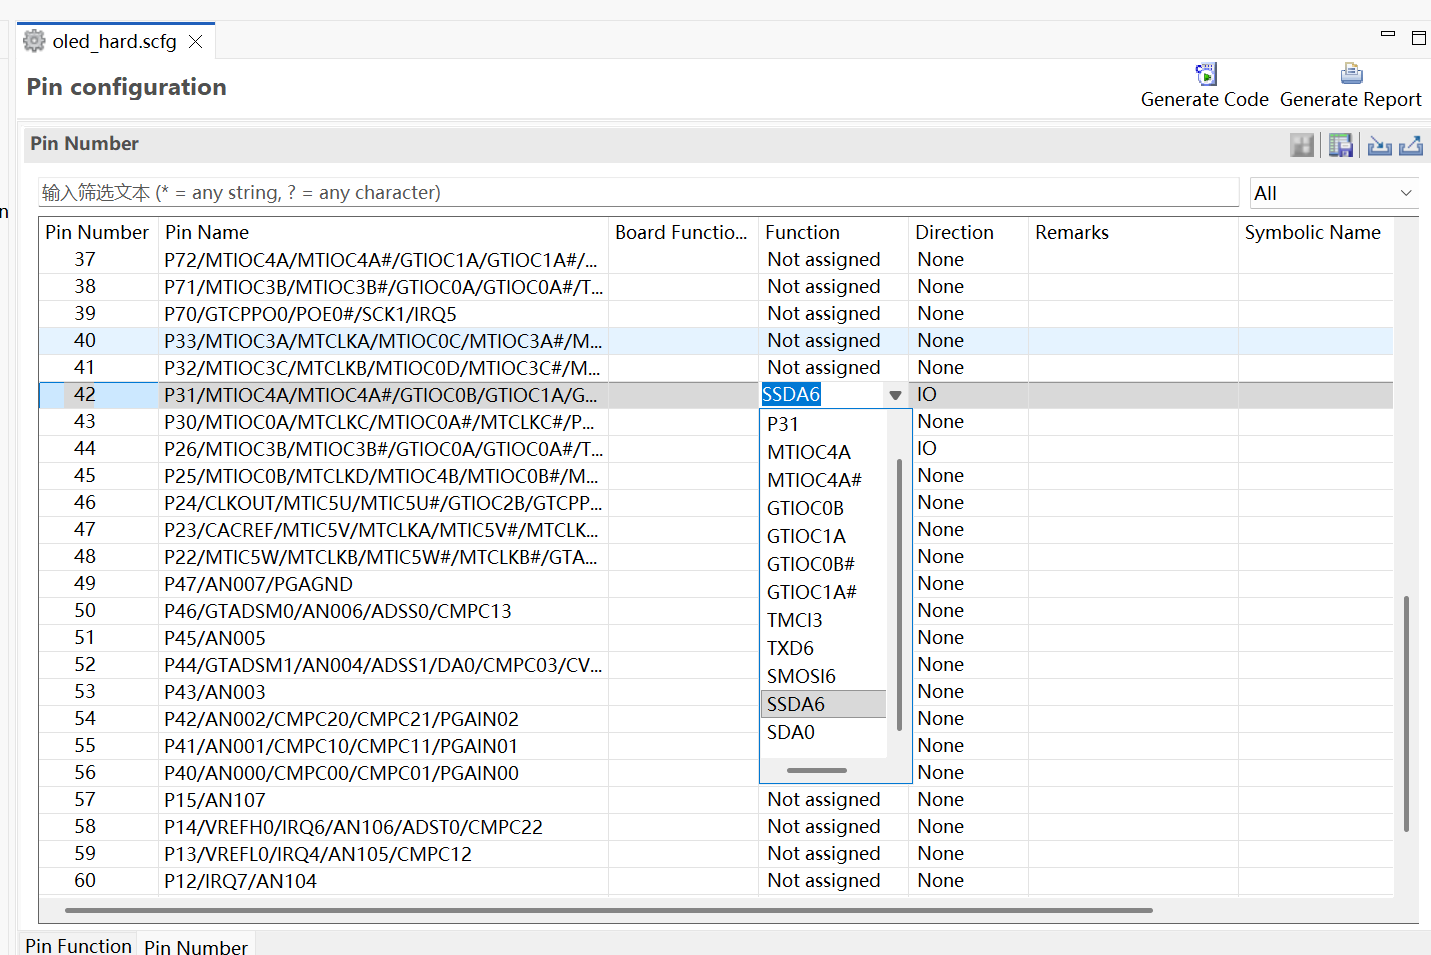Switch to the Pin Number bottom tab
Viewport: 1431px width, 955px height.
[x=196, y=945]
